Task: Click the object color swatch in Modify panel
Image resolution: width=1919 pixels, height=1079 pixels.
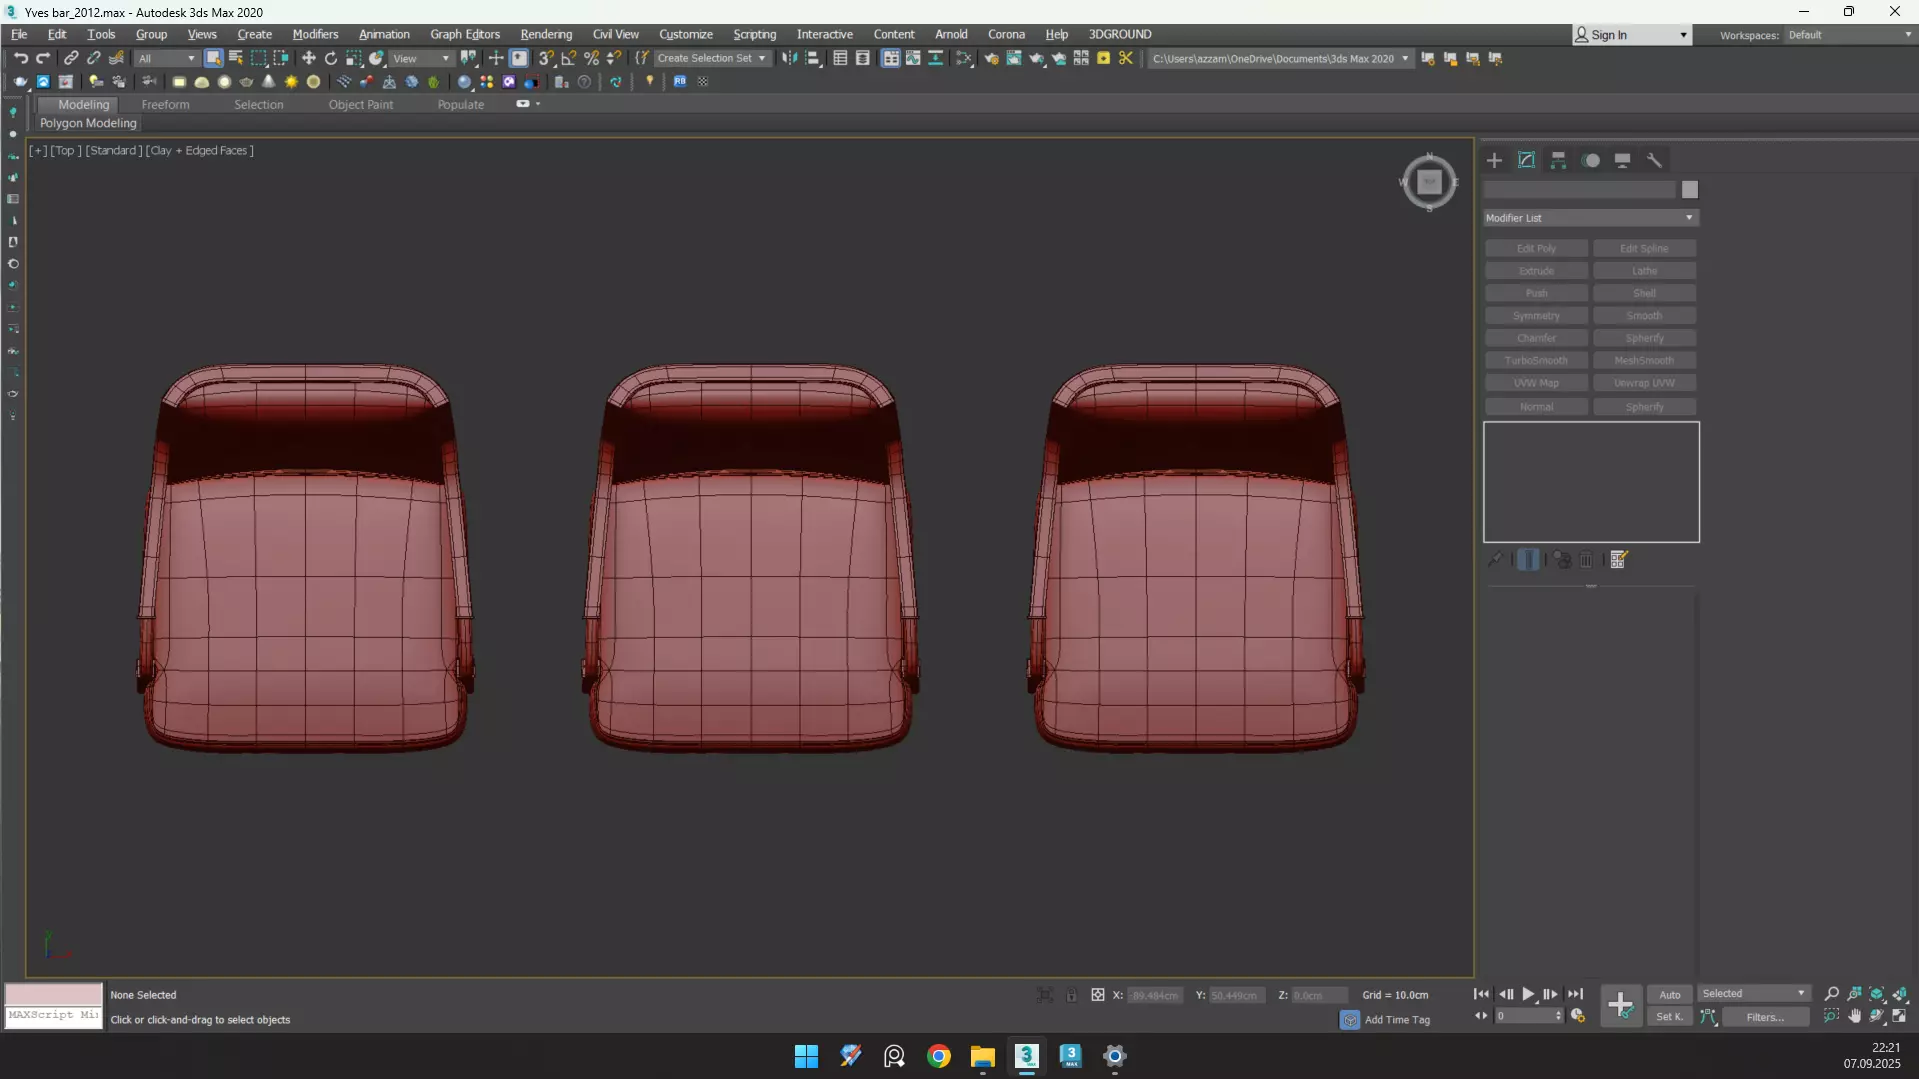Action: coord(1689,190)
